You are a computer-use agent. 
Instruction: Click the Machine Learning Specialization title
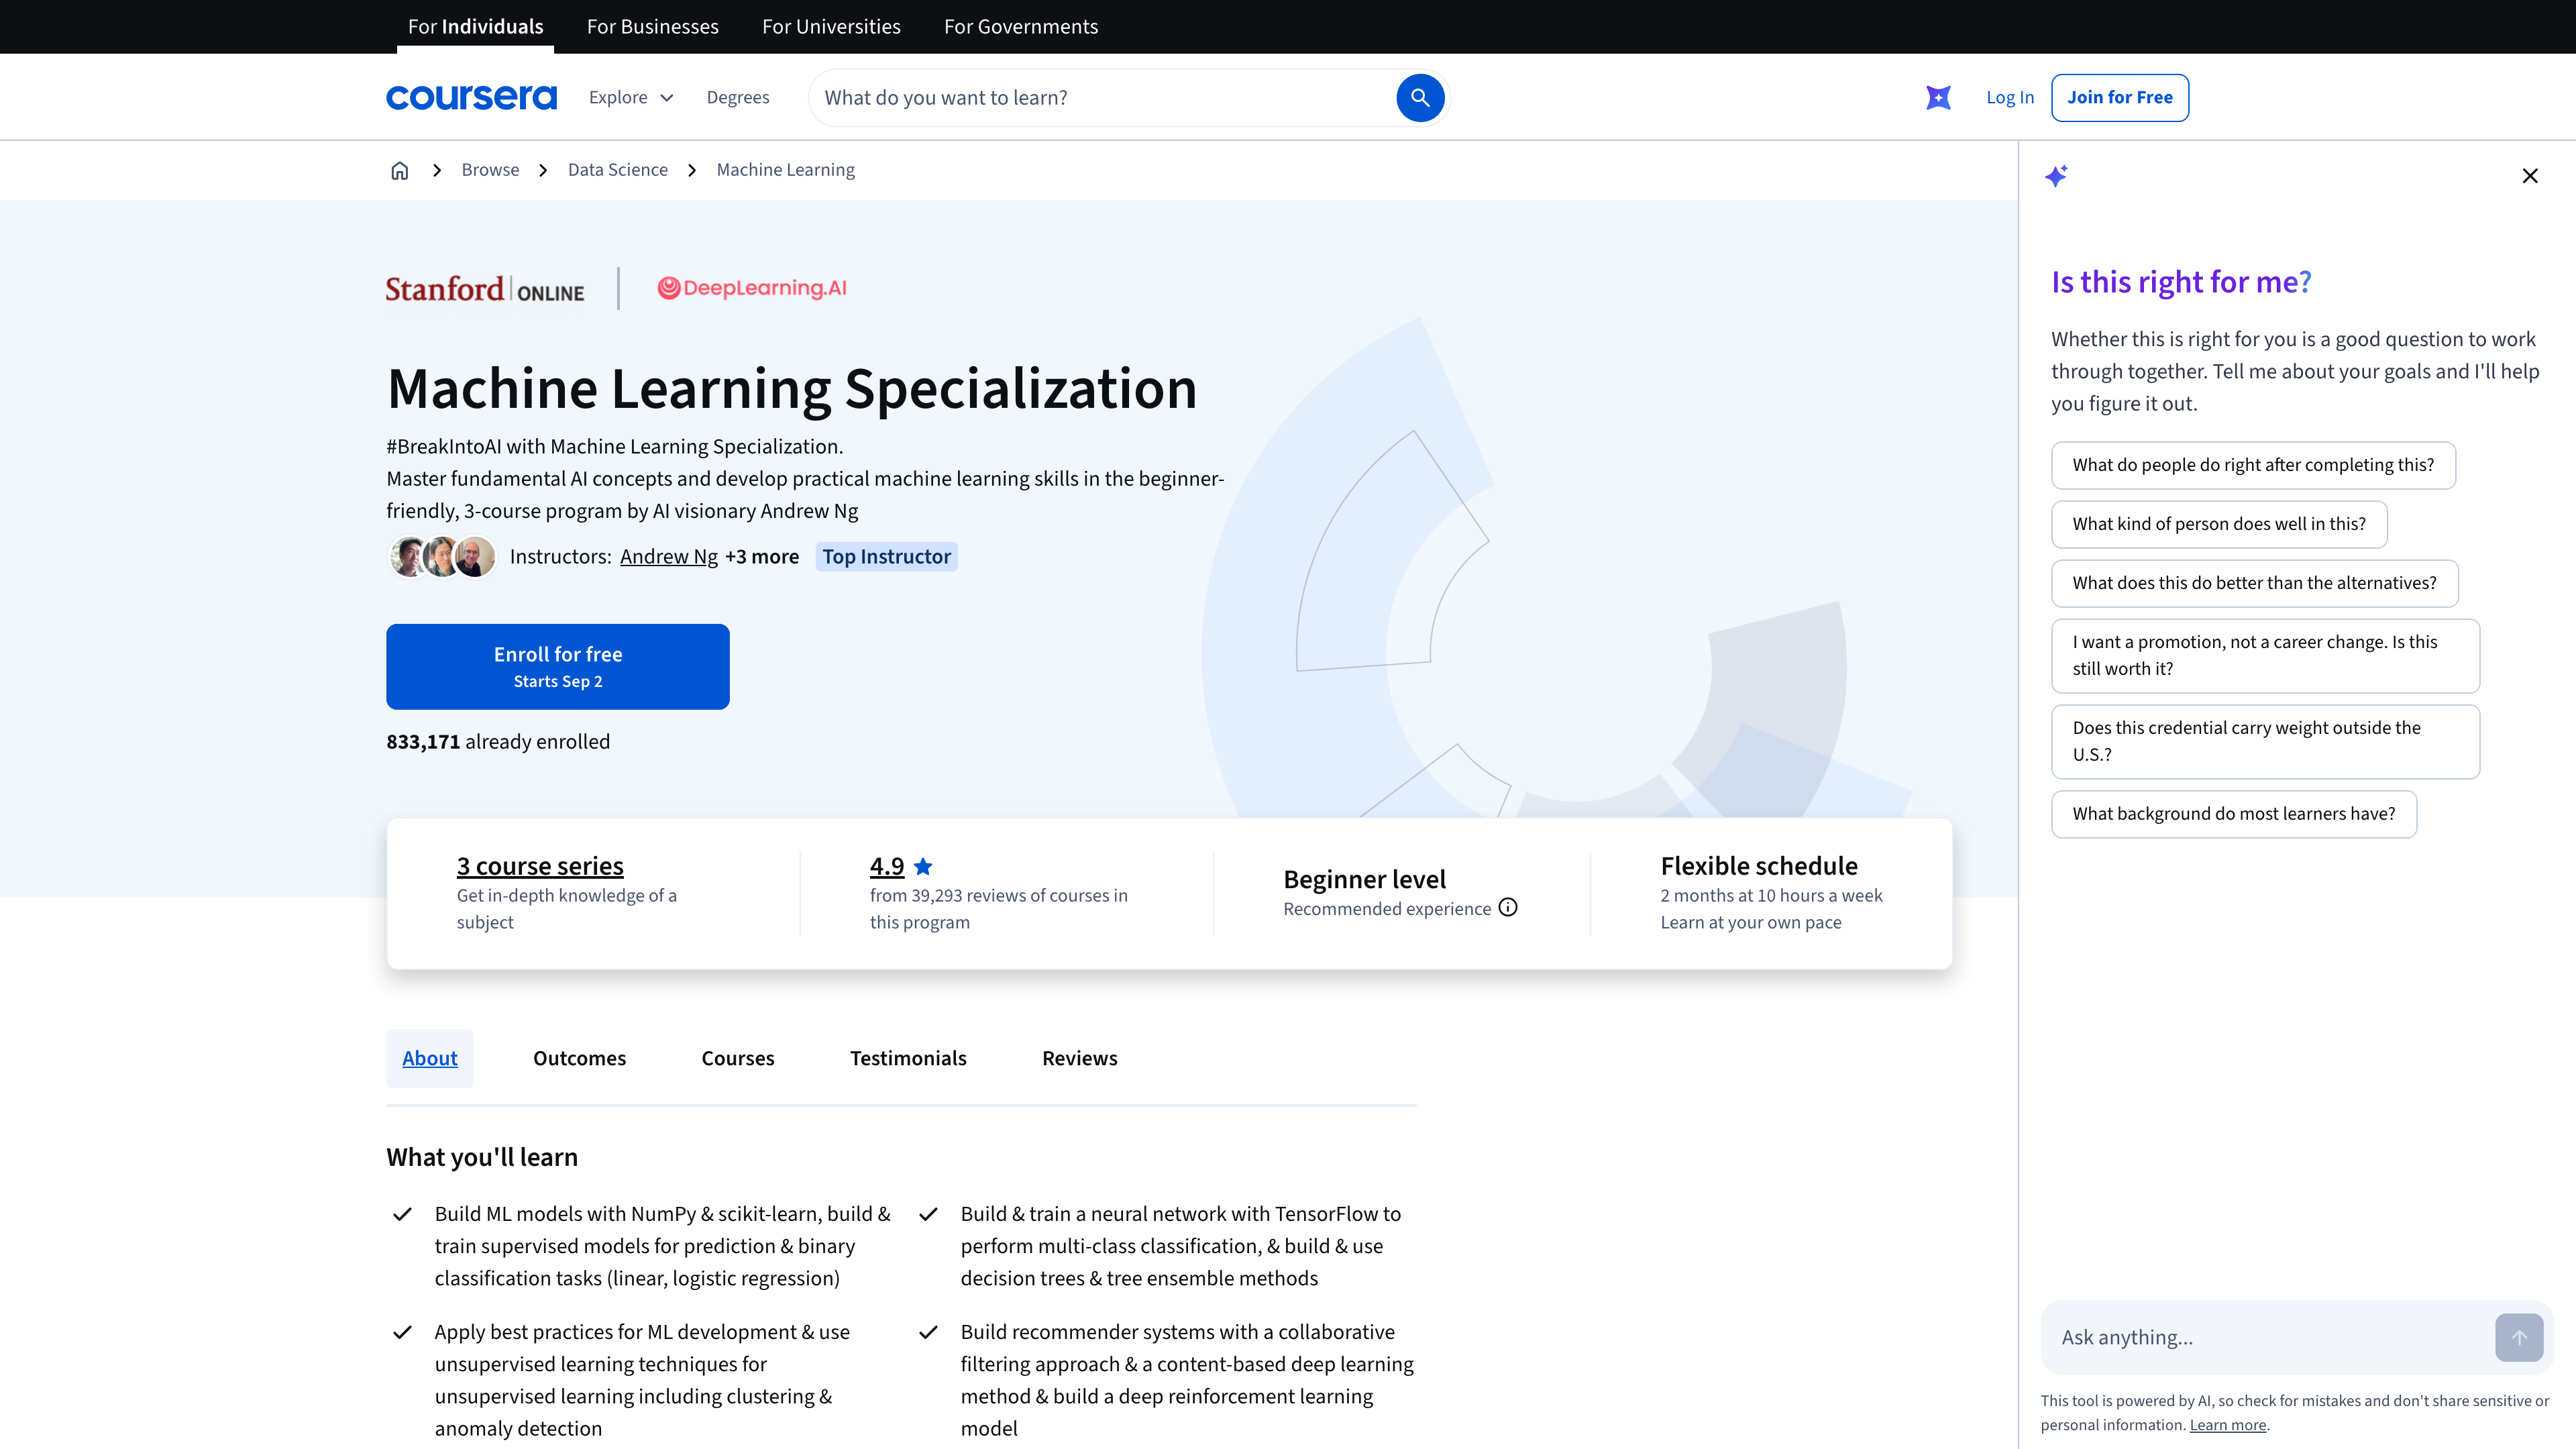791,388
